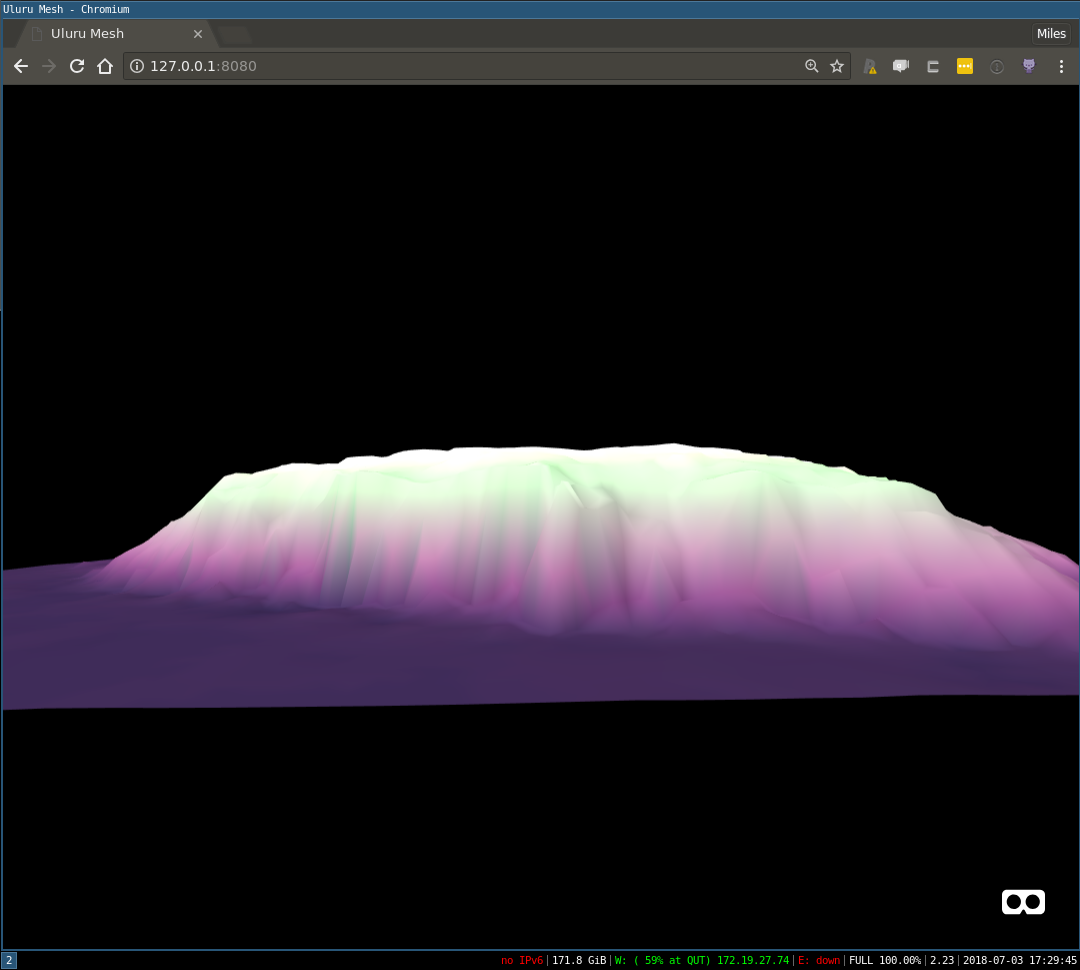Click the P extension with warning badge

click(869, 66)
